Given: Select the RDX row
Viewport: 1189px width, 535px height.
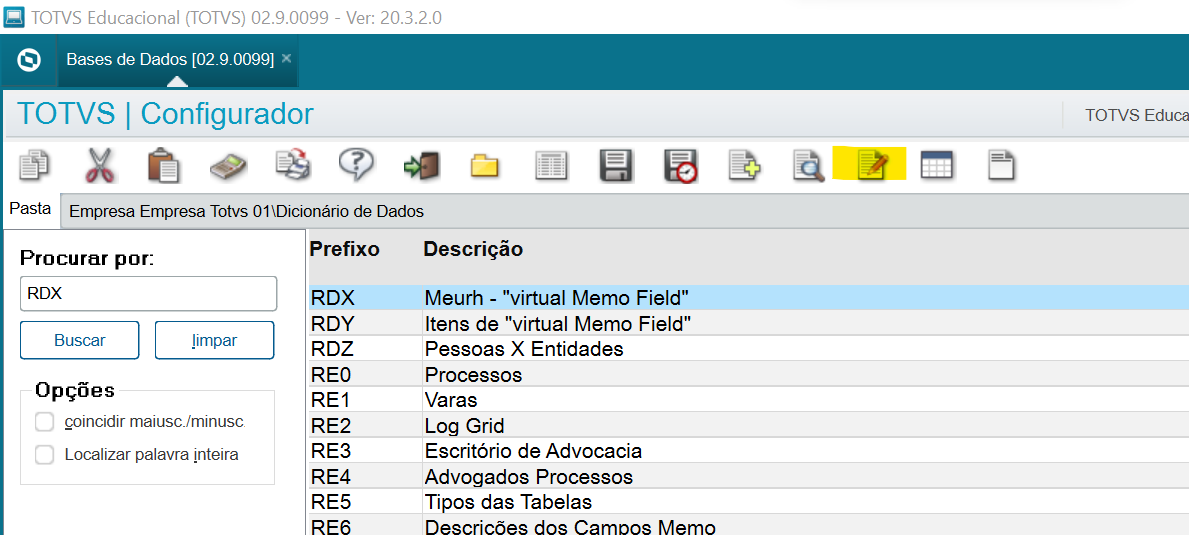Looking at the screenshot, I should coord(748,298).
